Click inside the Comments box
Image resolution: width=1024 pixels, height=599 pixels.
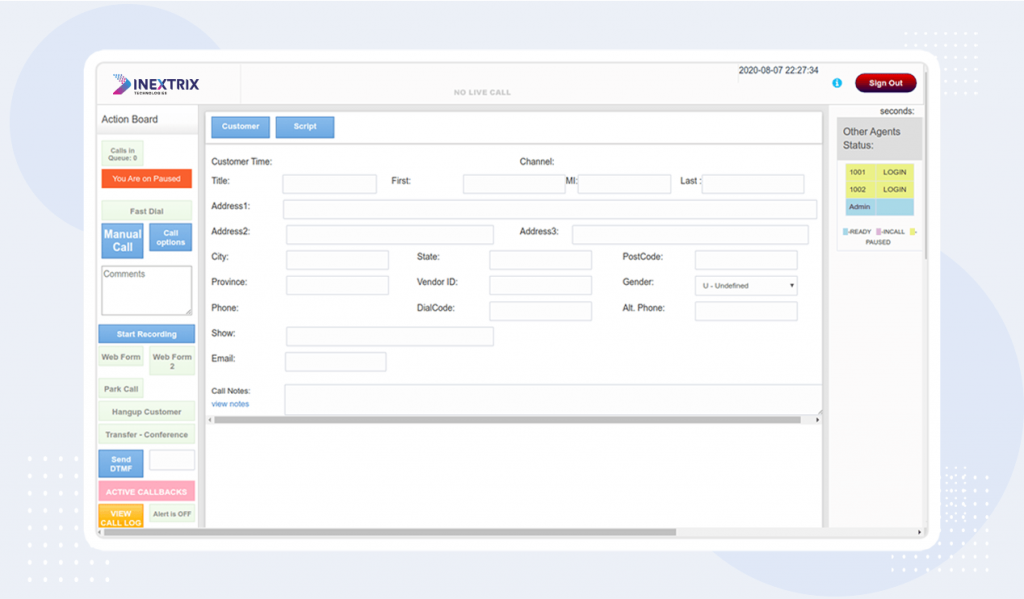146,290
